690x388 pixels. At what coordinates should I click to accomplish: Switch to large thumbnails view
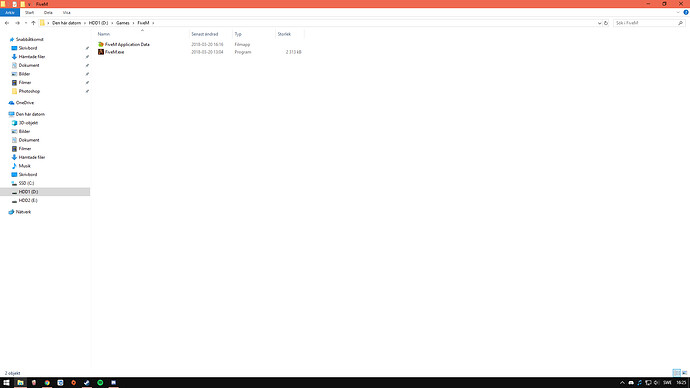684,373
